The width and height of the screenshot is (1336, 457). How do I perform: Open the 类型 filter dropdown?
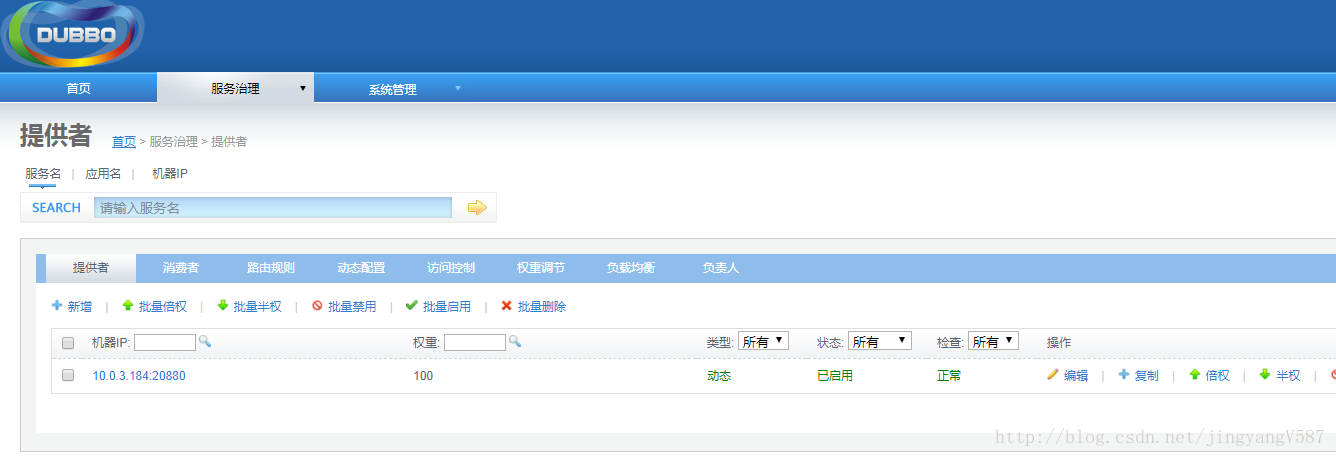click(x=763, y=341)
